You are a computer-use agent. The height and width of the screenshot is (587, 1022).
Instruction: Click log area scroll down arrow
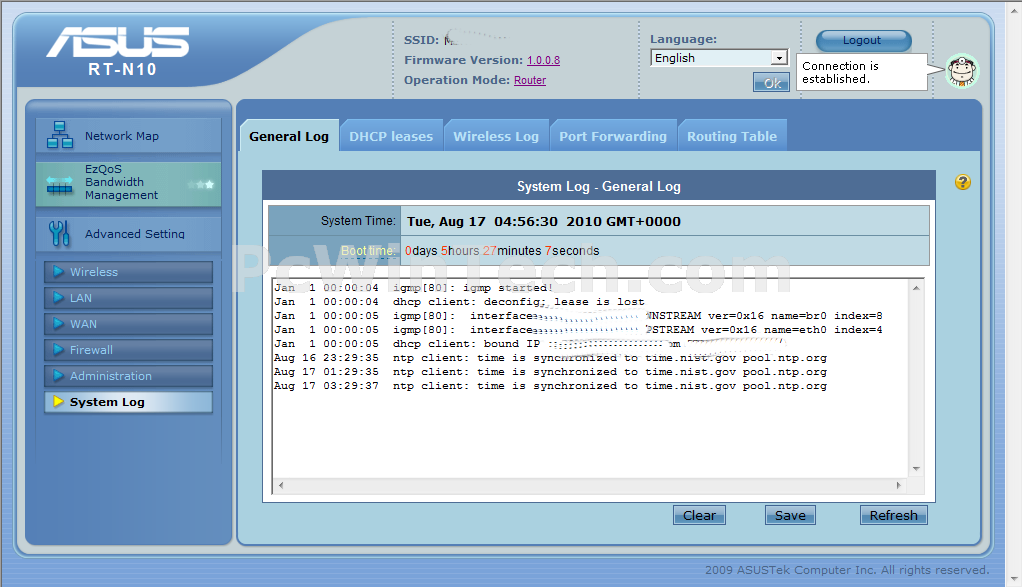pos(916,469)
